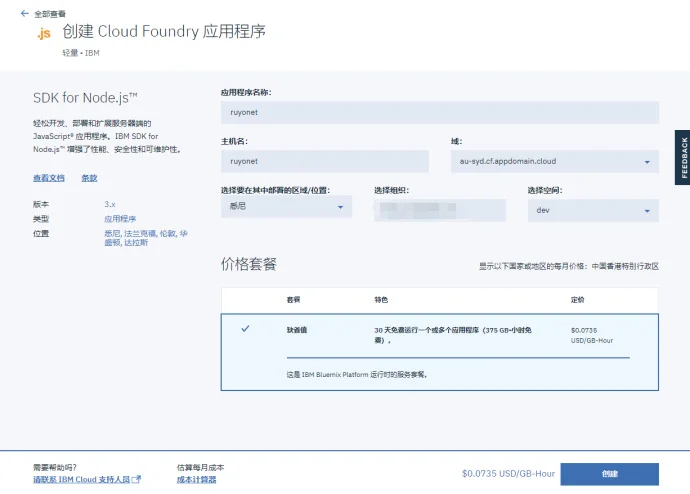Click the external link icon after 支持人员
The image size is (690, 494).
(x=137, y=479)
